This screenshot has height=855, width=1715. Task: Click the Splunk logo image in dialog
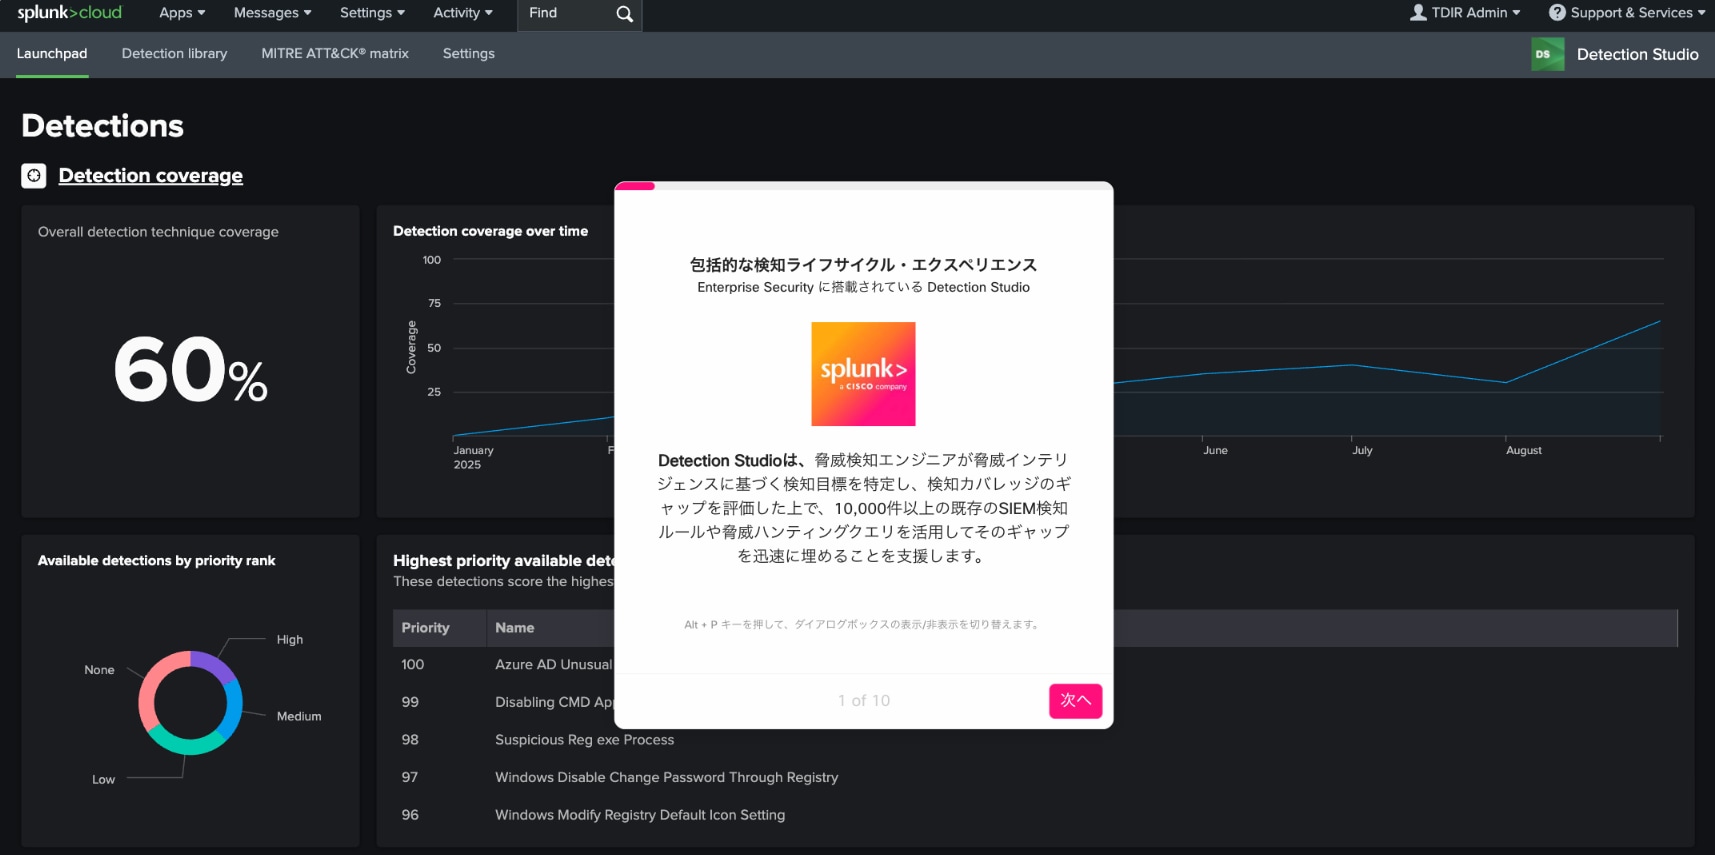coord(863,374)
